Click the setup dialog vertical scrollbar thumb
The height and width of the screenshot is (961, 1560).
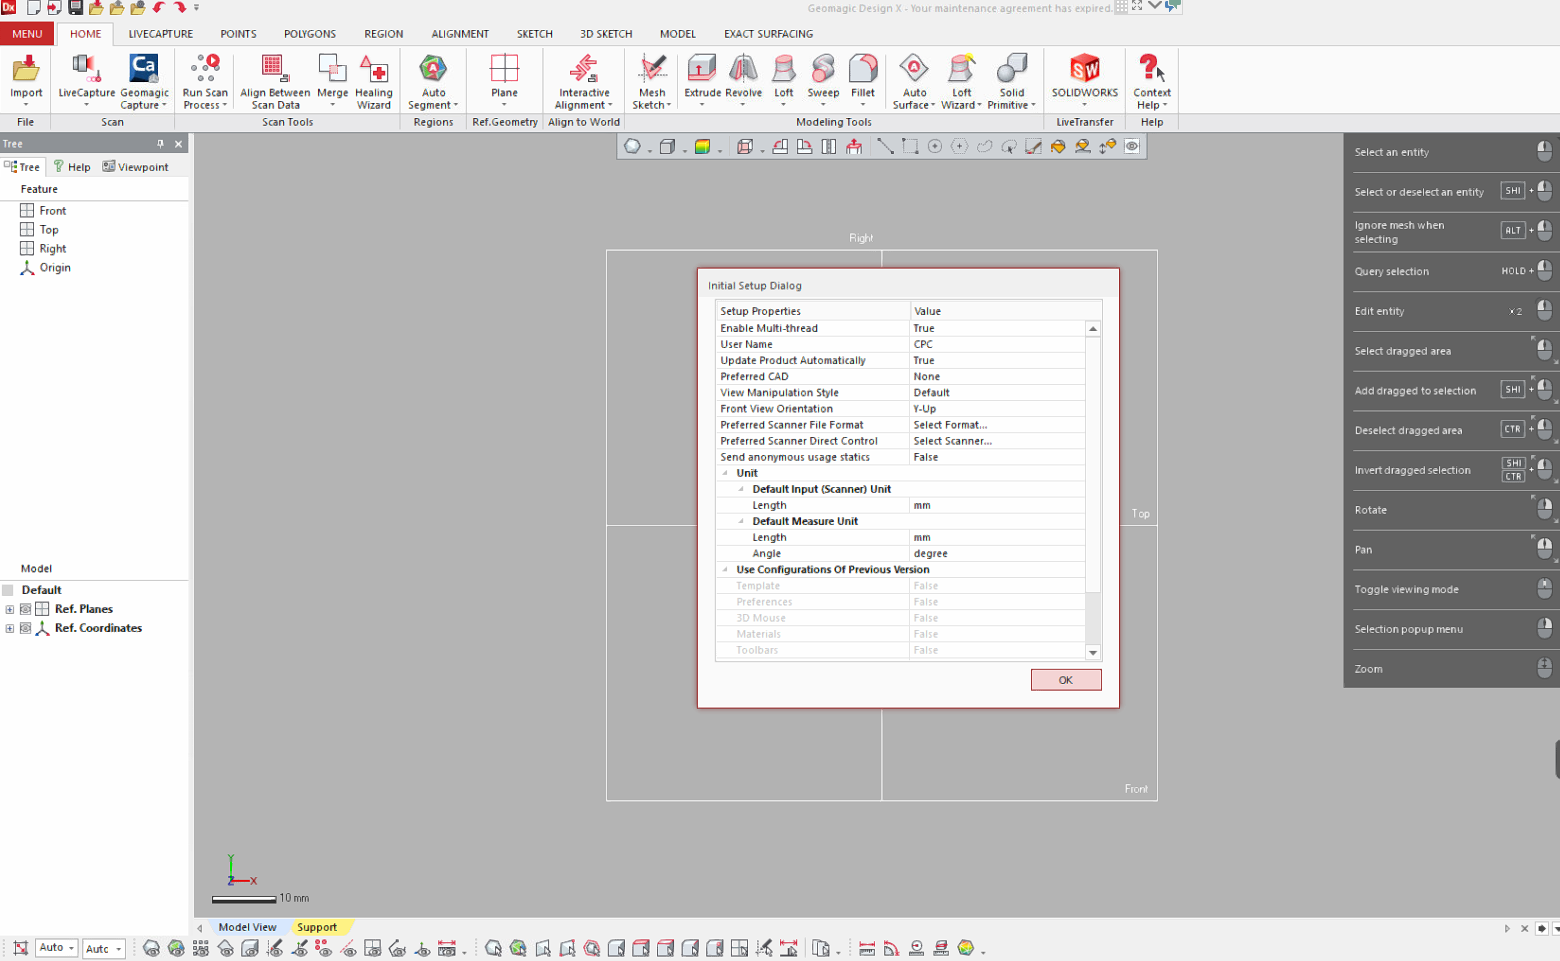pyautogui.click(x=1093, y=464)
